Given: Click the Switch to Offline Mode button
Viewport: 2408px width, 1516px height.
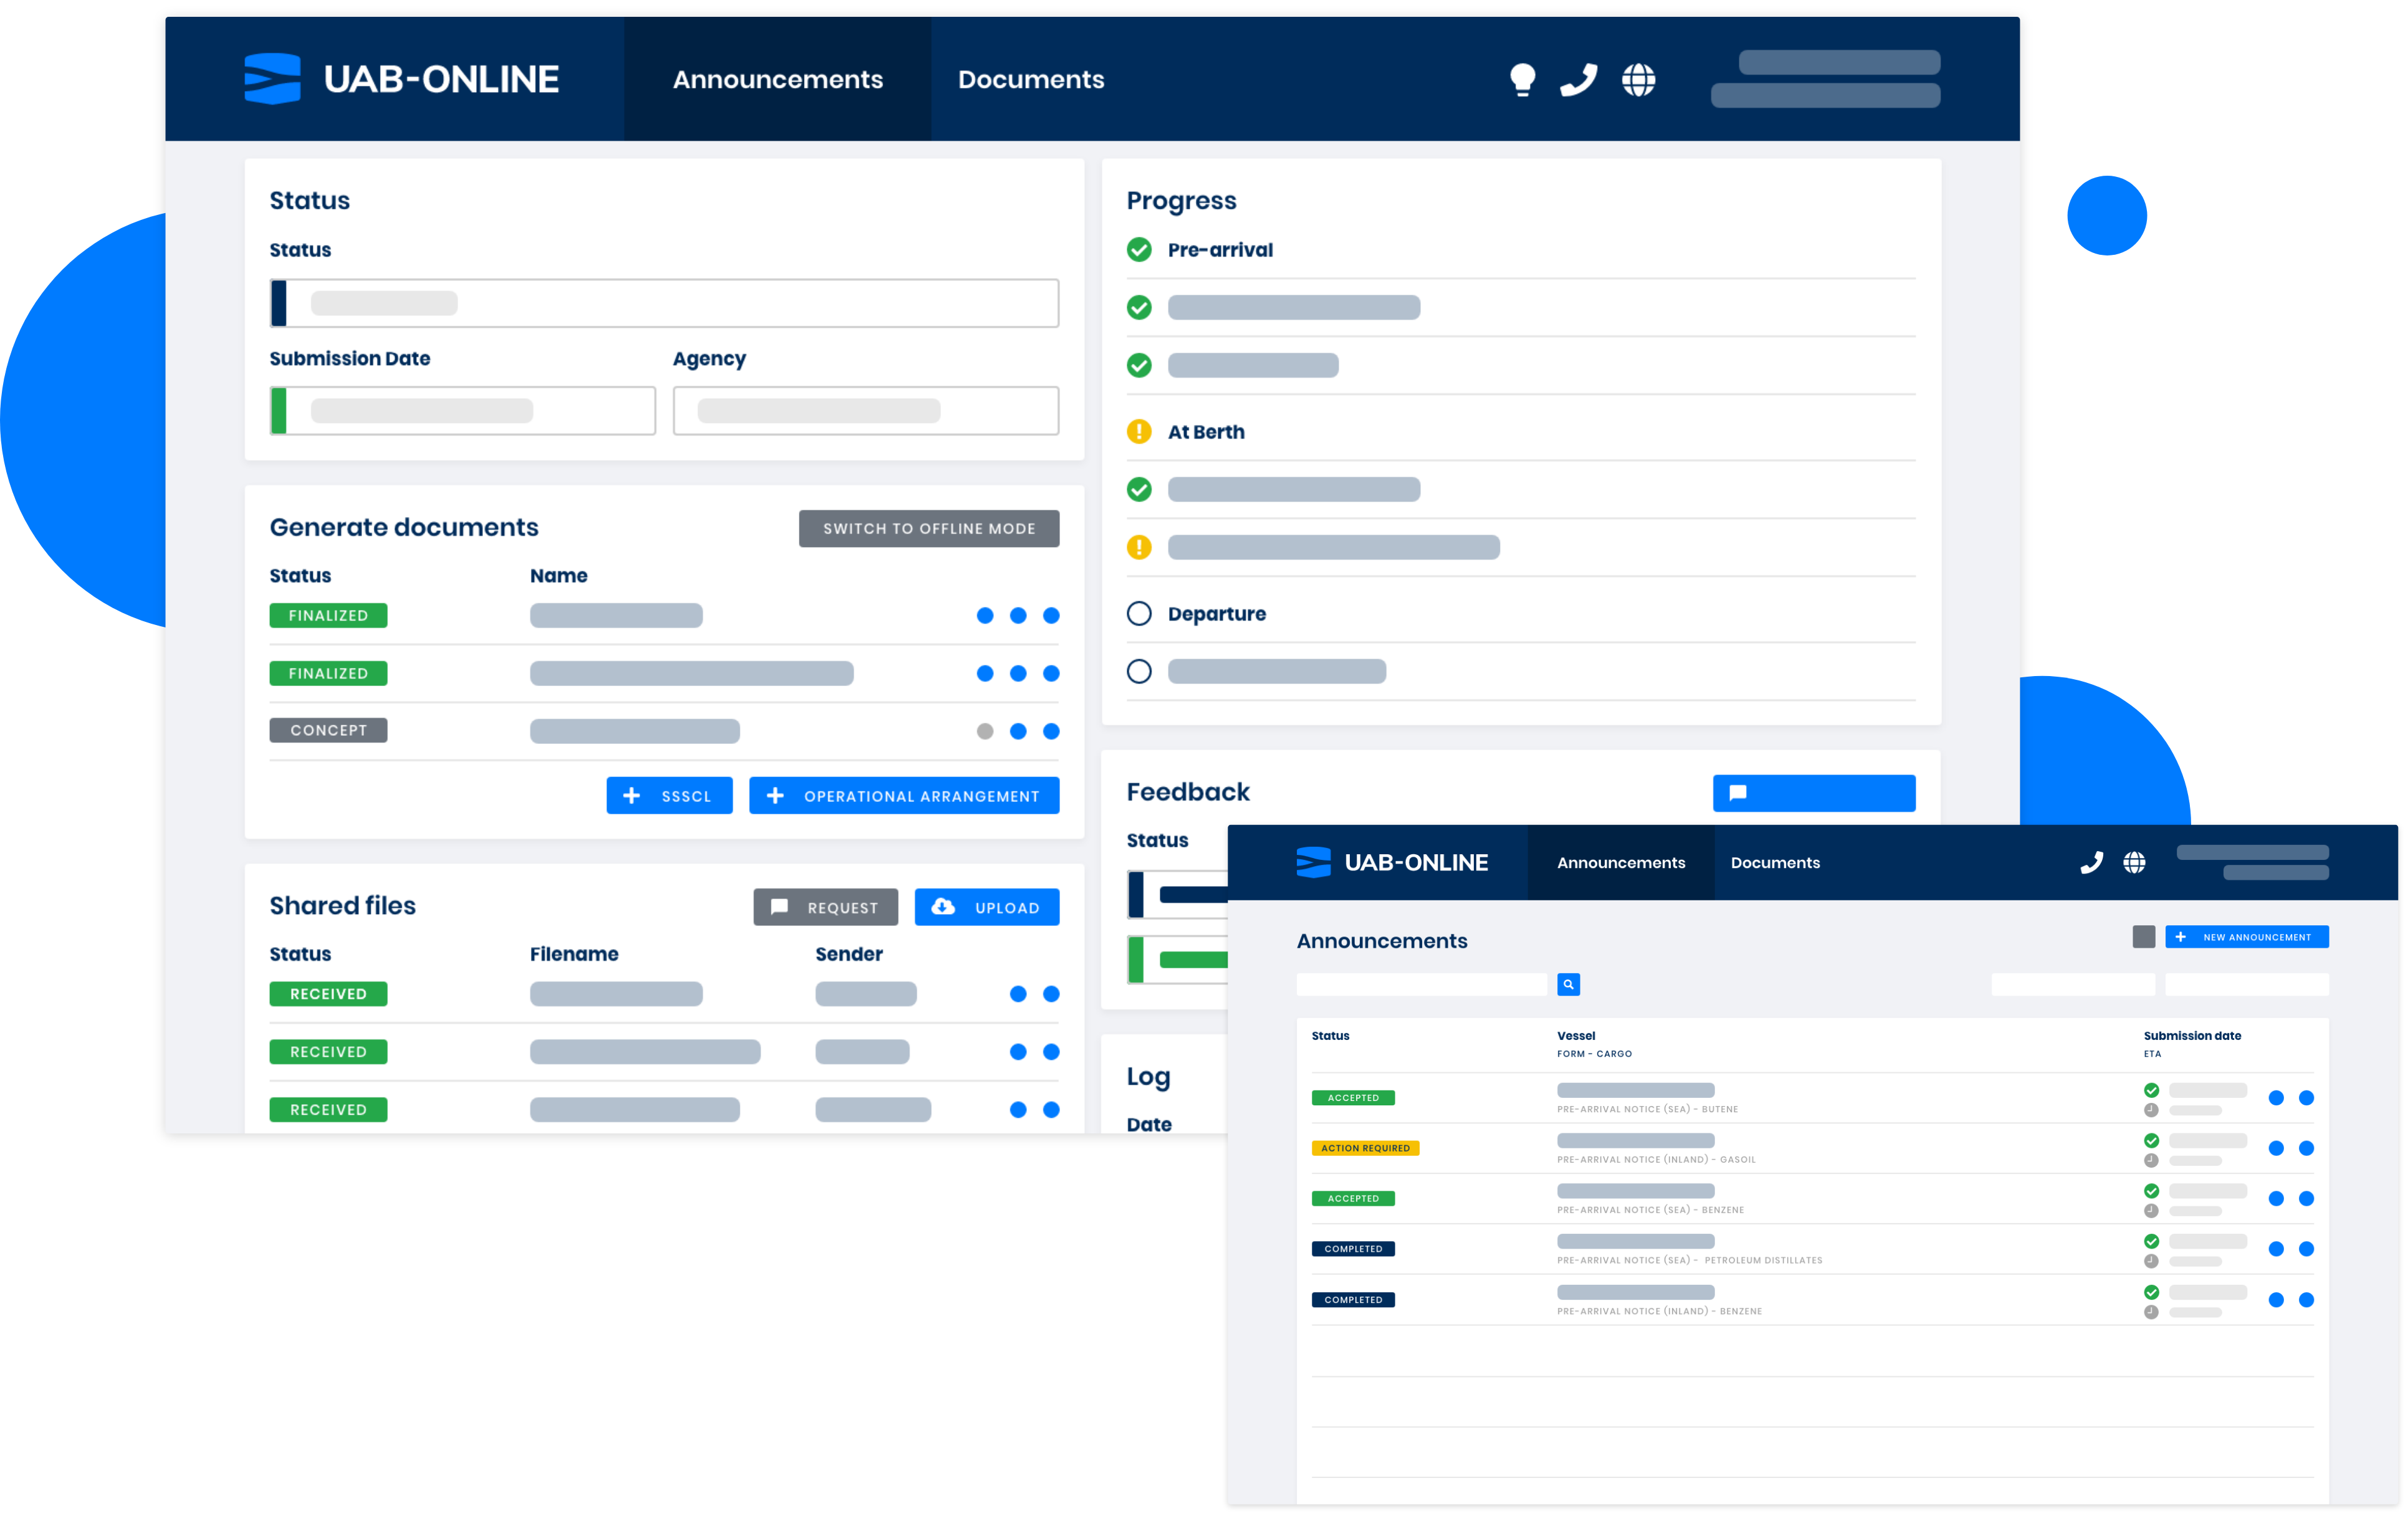Looking at the screenshot, I should (x=928, y=528).
